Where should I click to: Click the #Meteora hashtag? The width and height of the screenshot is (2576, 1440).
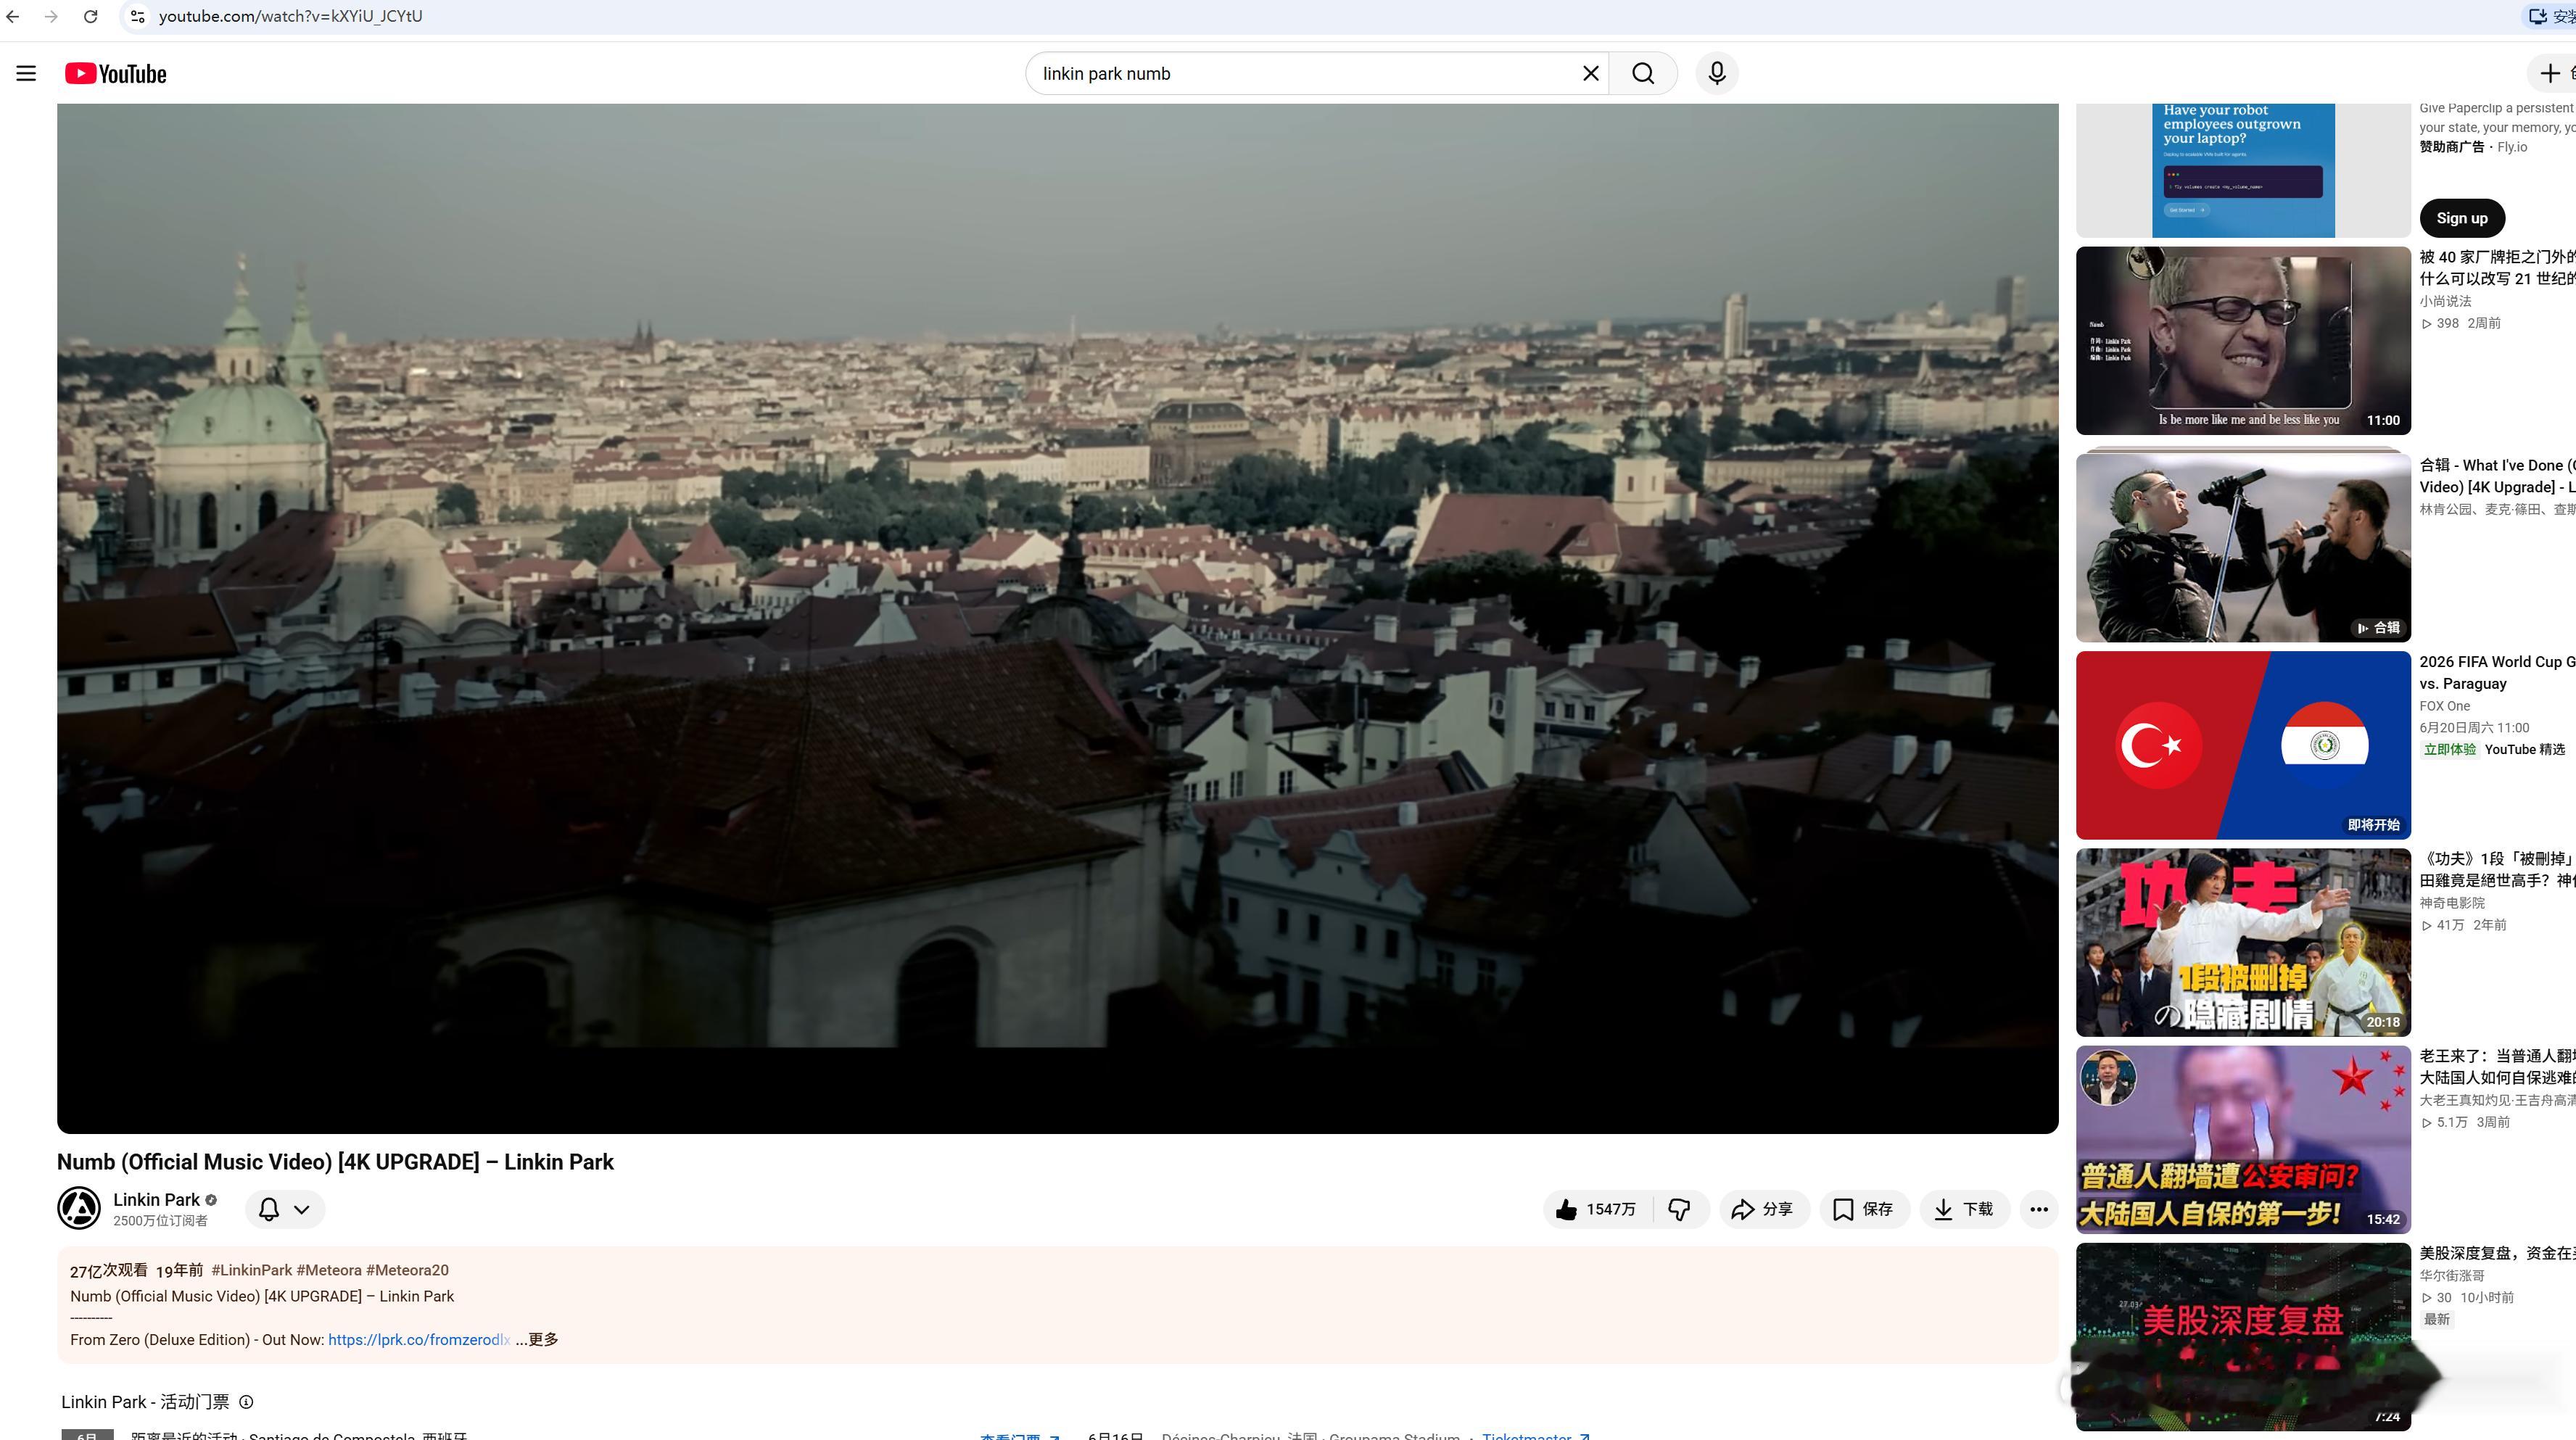329,1270
